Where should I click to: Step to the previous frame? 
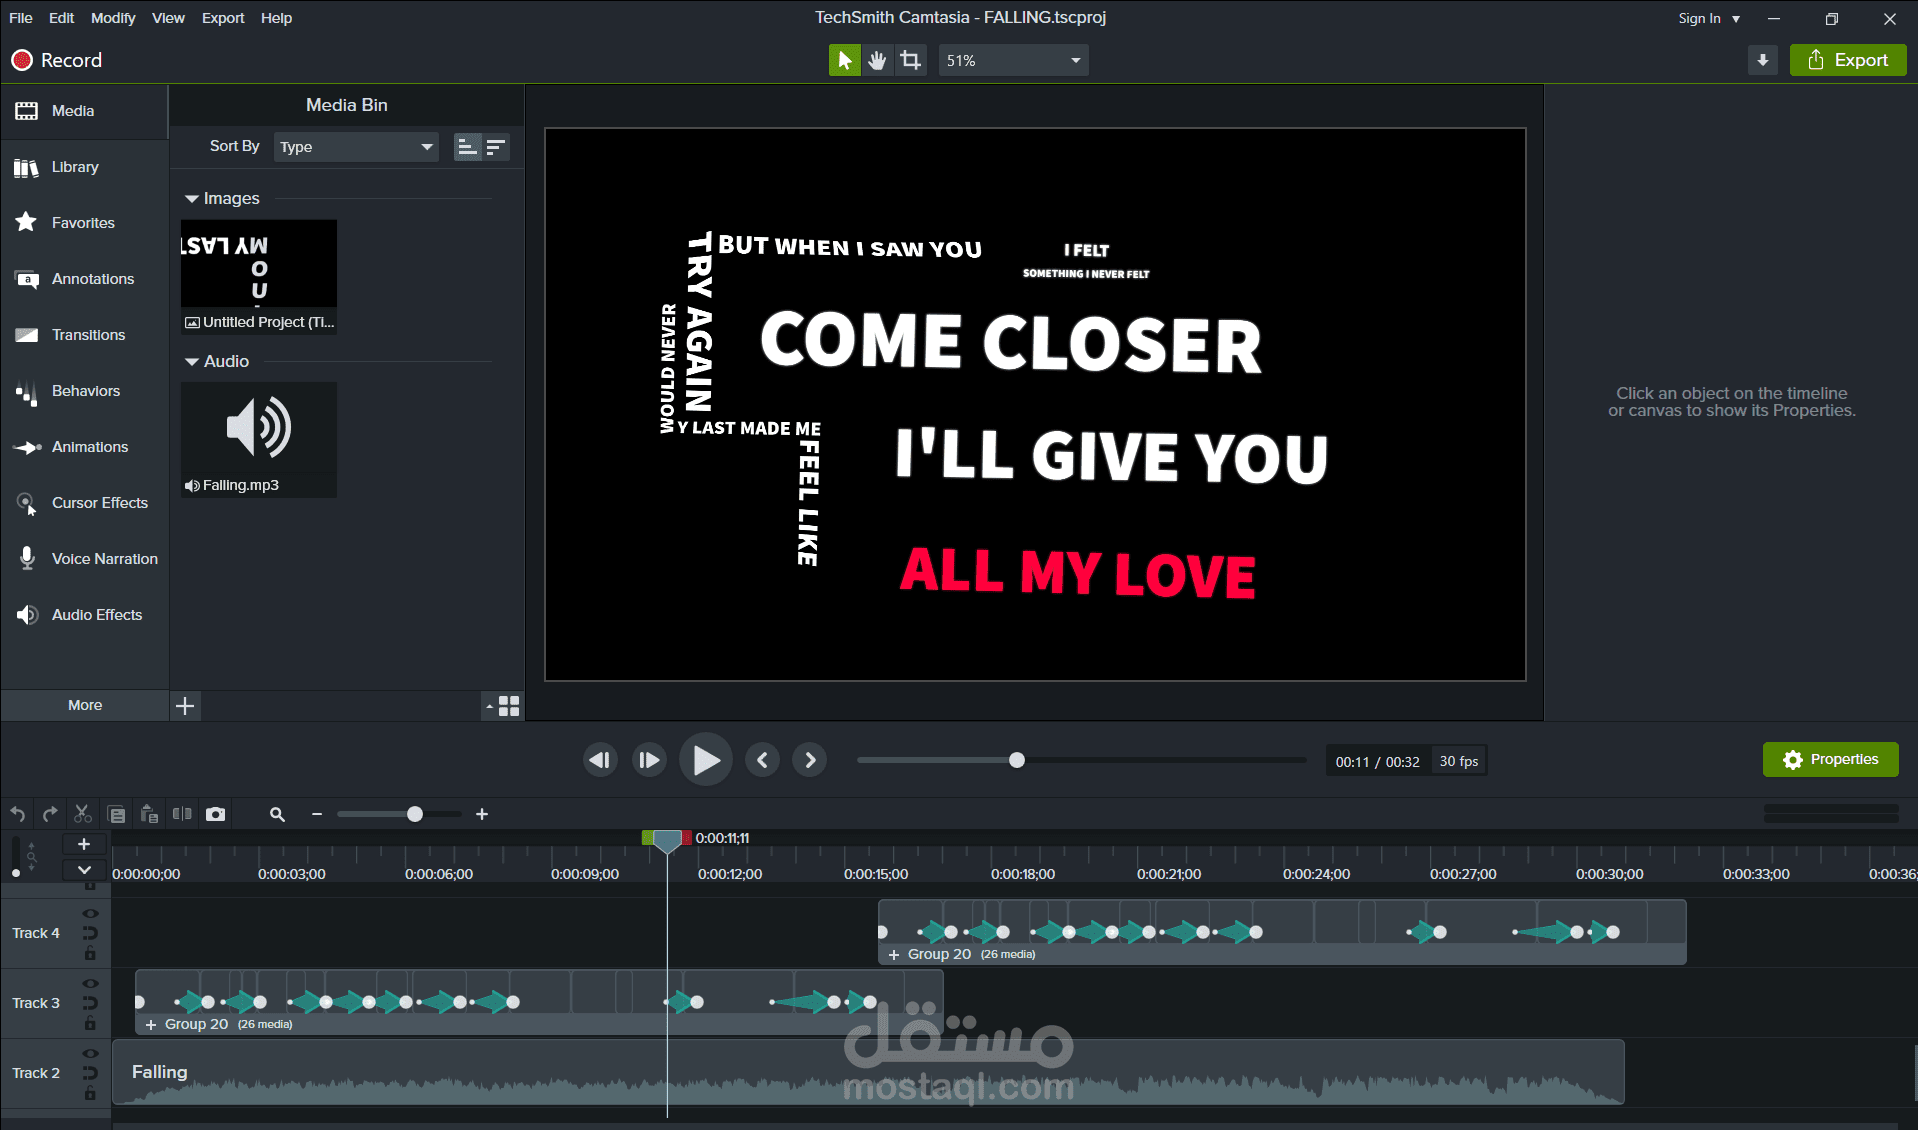(600, 760)
